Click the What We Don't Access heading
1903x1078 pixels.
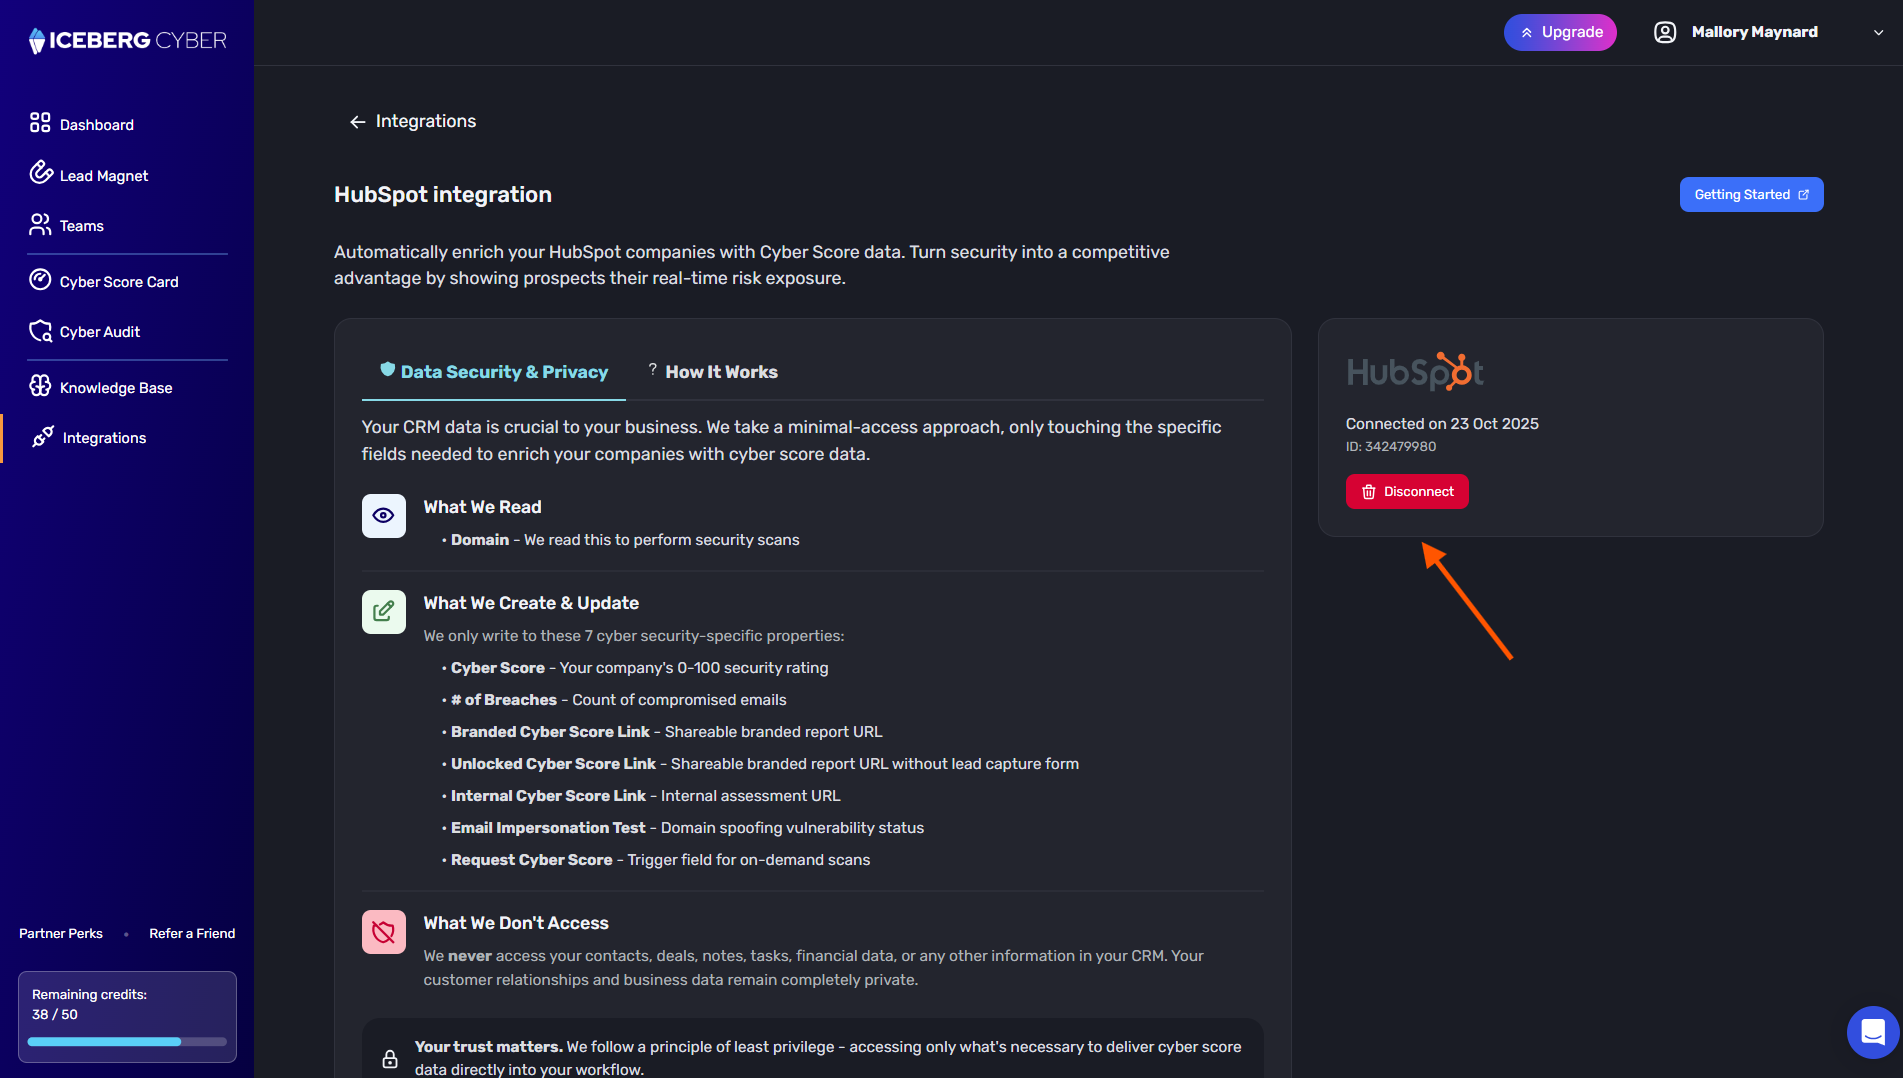[x=516, y=923]
